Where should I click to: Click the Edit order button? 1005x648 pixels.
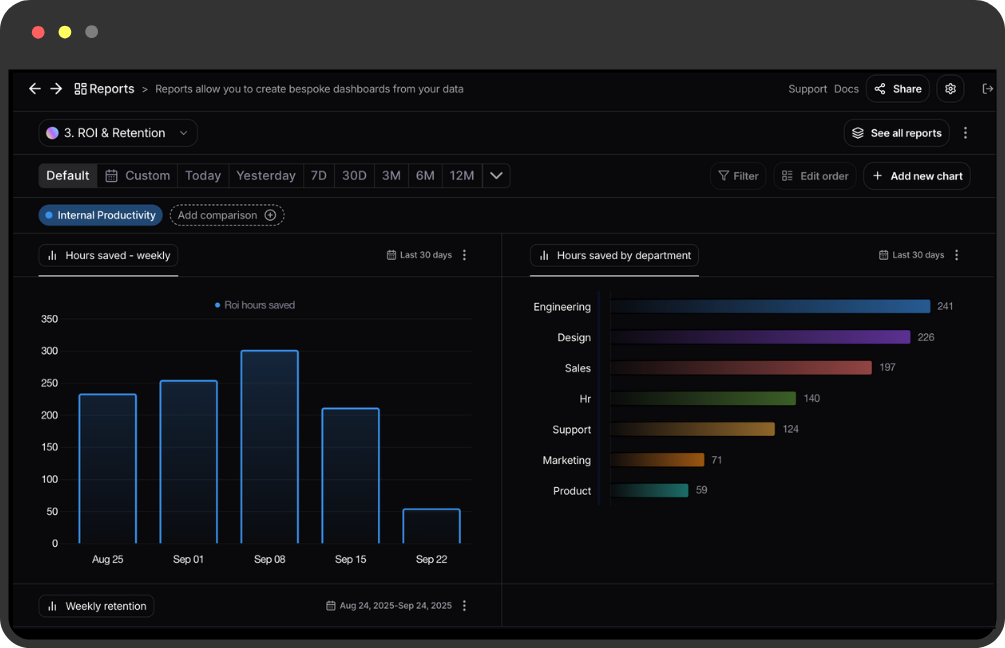coord(815,176)
